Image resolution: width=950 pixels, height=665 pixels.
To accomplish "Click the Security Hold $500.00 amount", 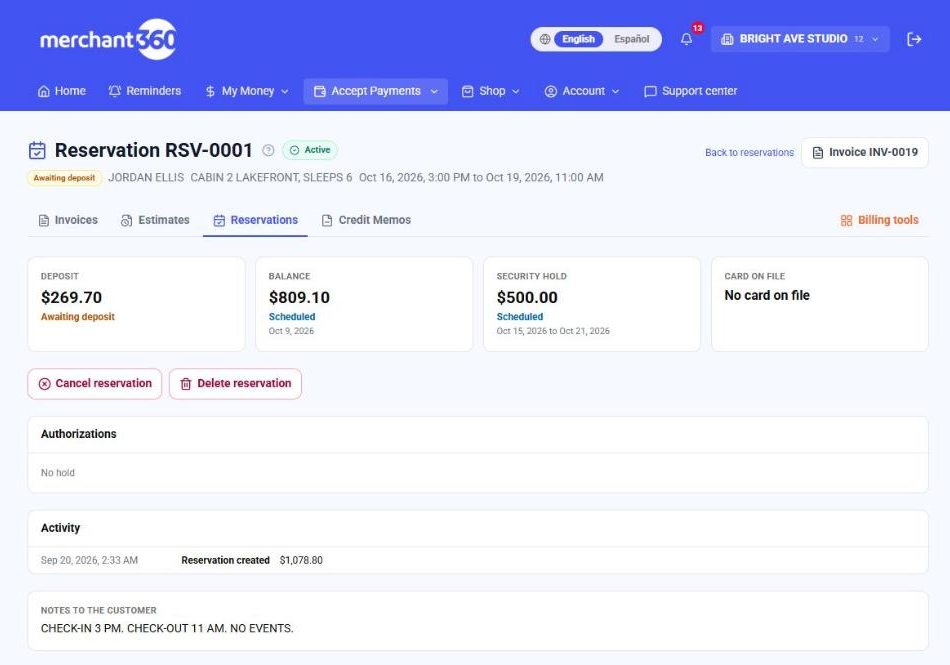I will coord(527,298).
